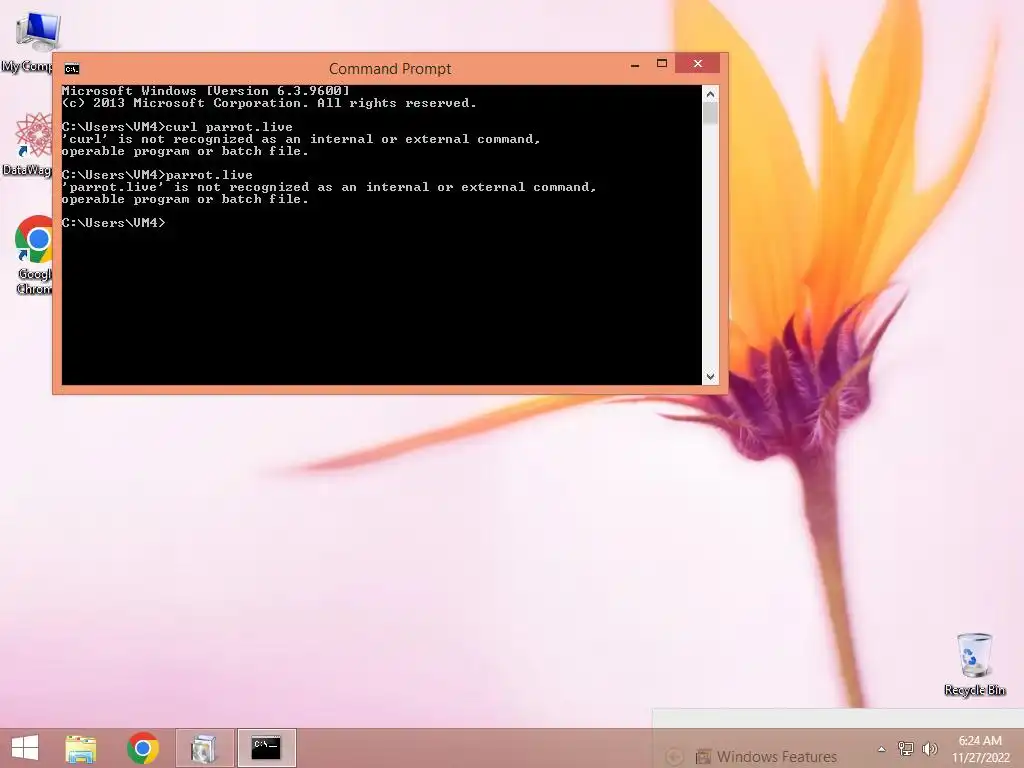Close the Command Prompt window
The width and height of the screenshot is (1024, 768).
coord(697,63)
